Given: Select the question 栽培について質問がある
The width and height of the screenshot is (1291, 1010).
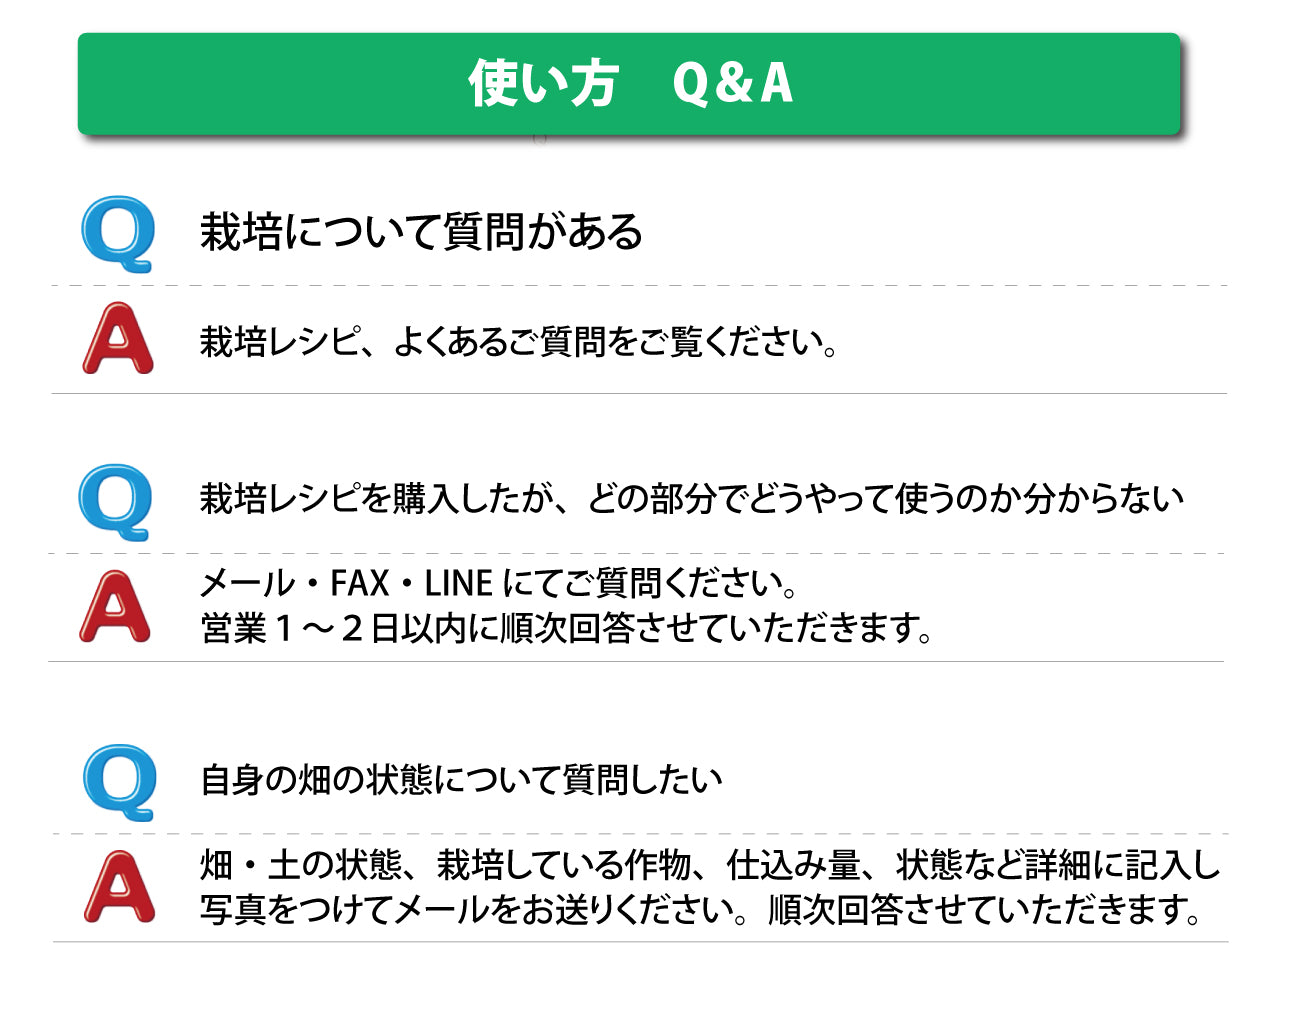Looking at the screenshot, I should click(x=421, y=232).
